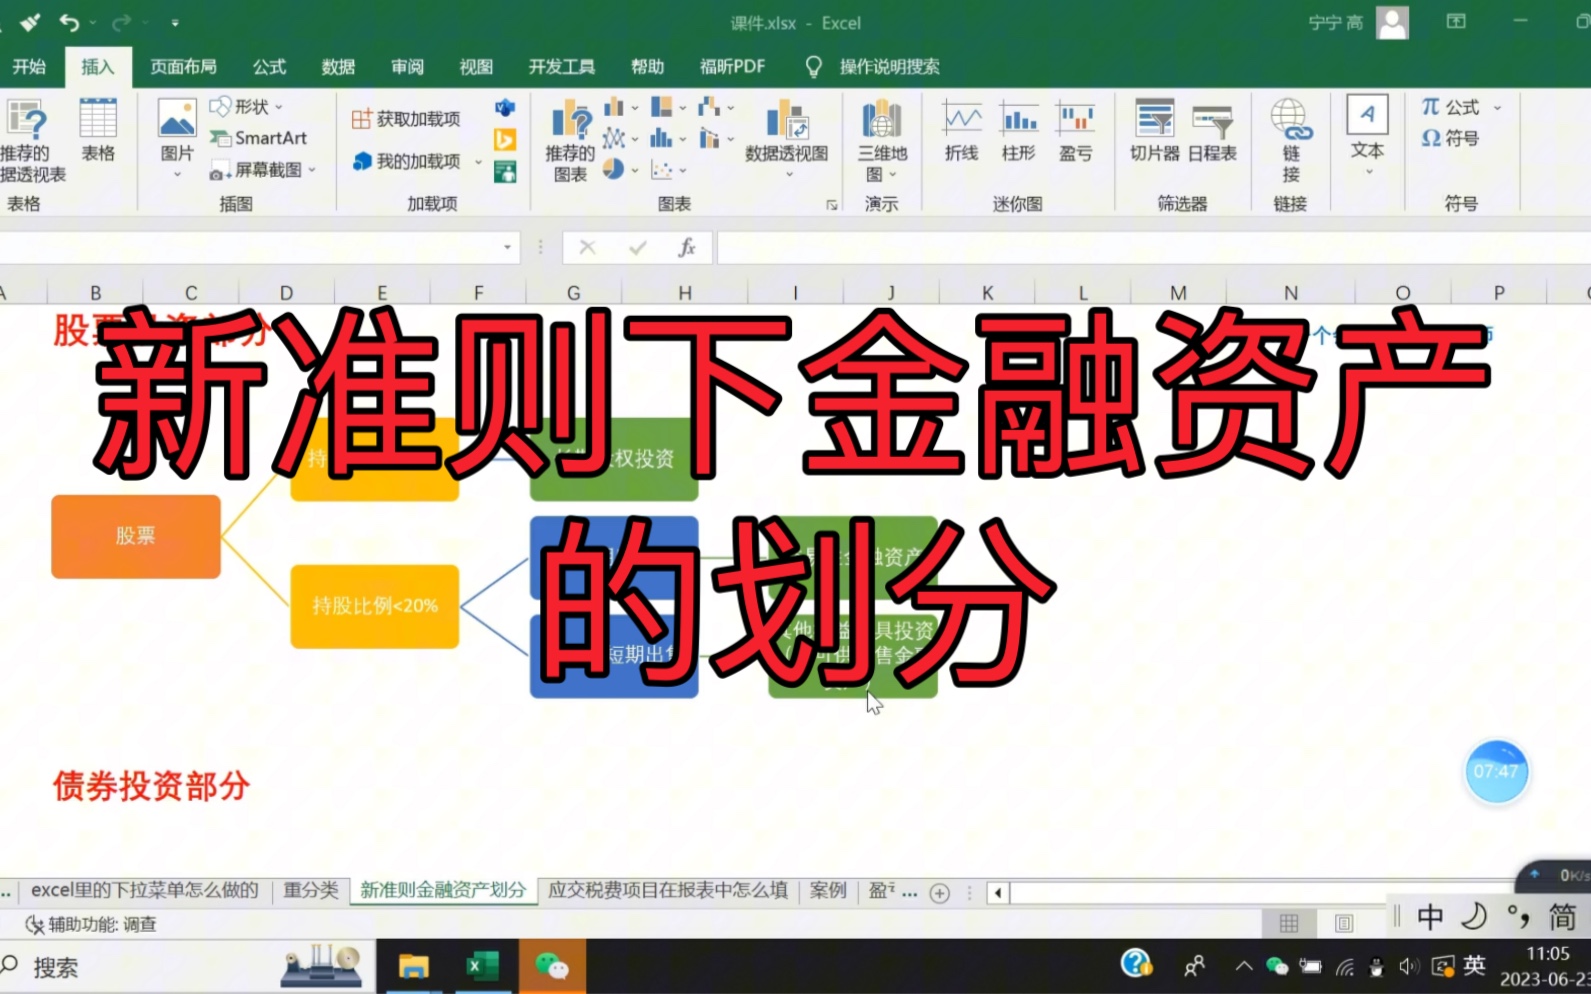Insert a 日程表 timeline filter
Image resolution: width=1591 pixels, height=994 pixels.
tap(1212, 131)
